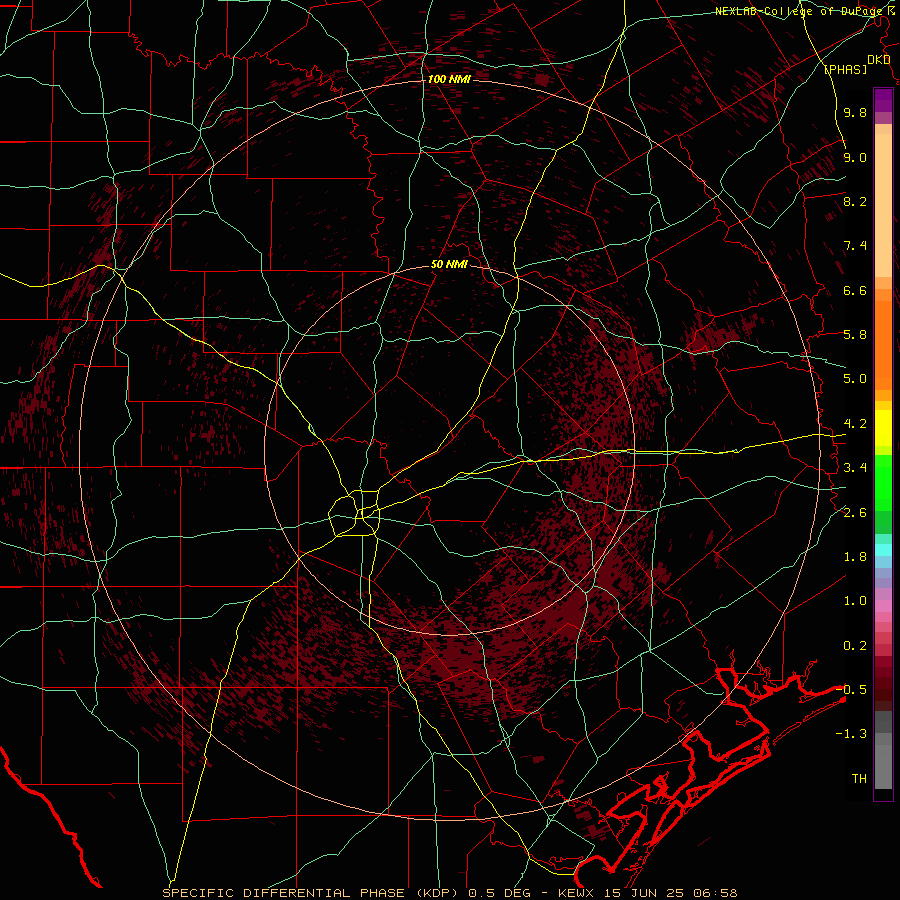Click the -0.5 scale value
900x900 pixels.
851,690
